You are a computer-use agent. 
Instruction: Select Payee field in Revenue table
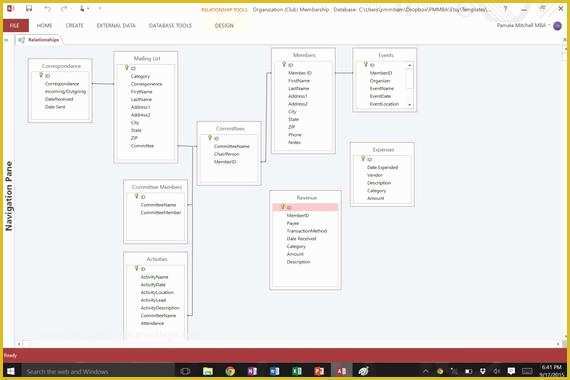coord(293,223)
